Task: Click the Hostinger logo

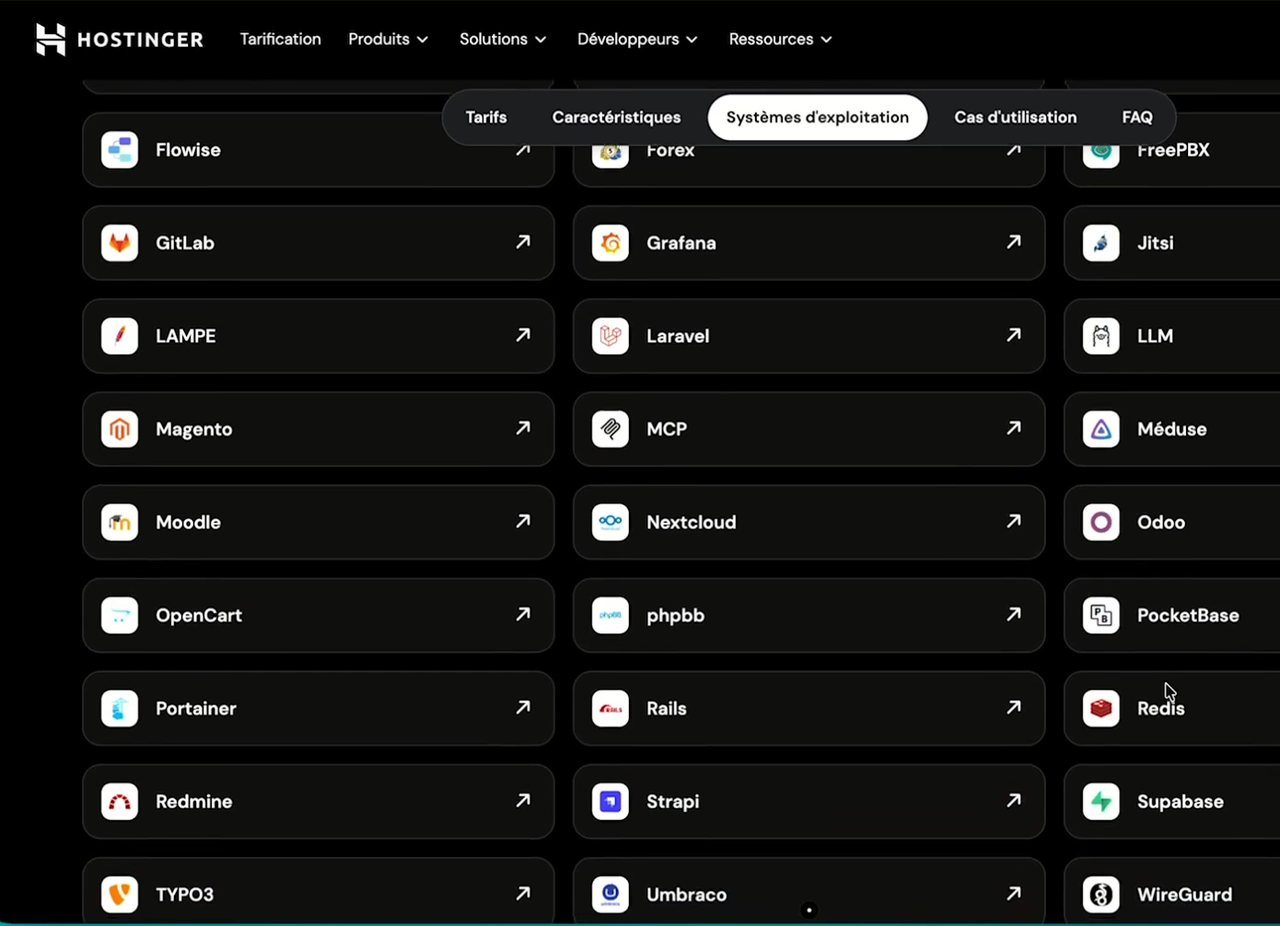Action: point(120,39)
